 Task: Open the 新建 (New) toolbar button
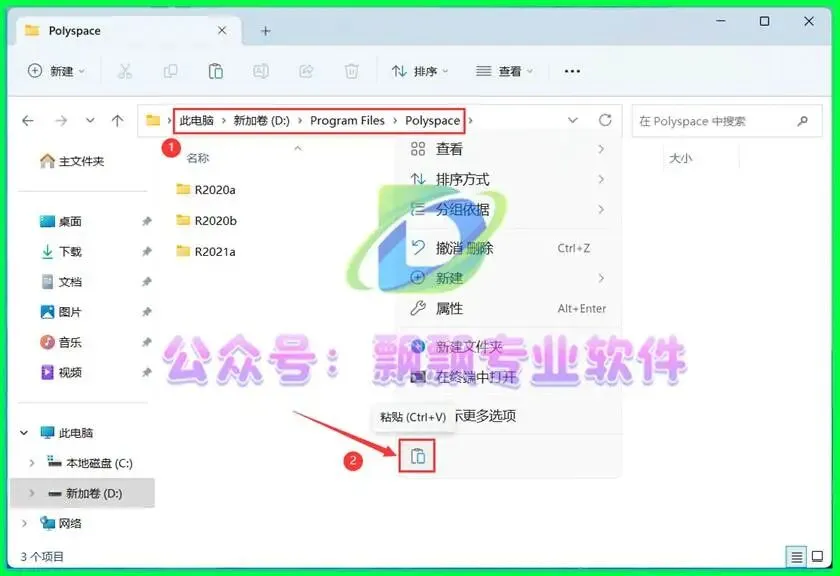[56, 71]
